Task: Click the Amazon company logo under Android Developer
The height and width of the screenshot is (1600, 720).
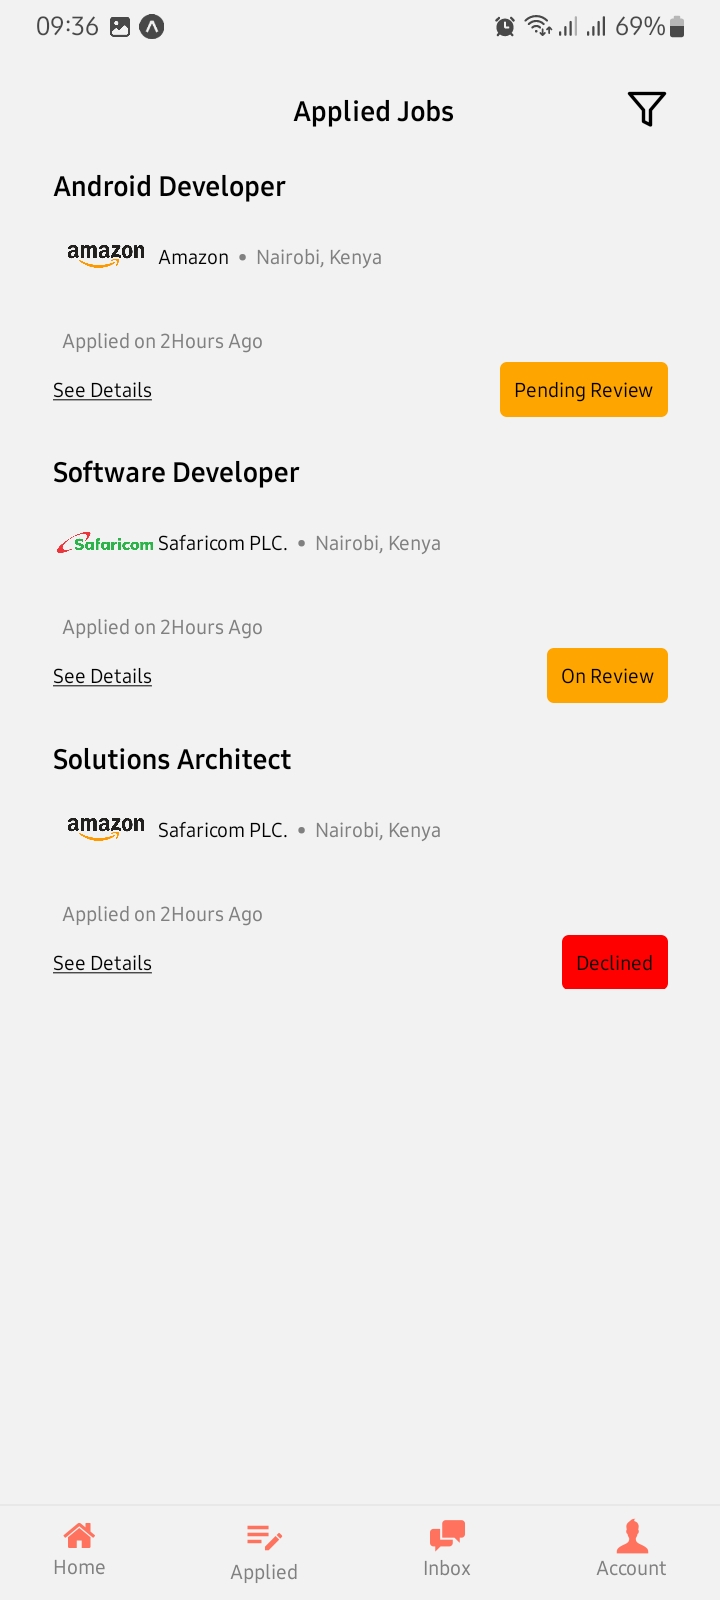Action: tap(105, 255)
